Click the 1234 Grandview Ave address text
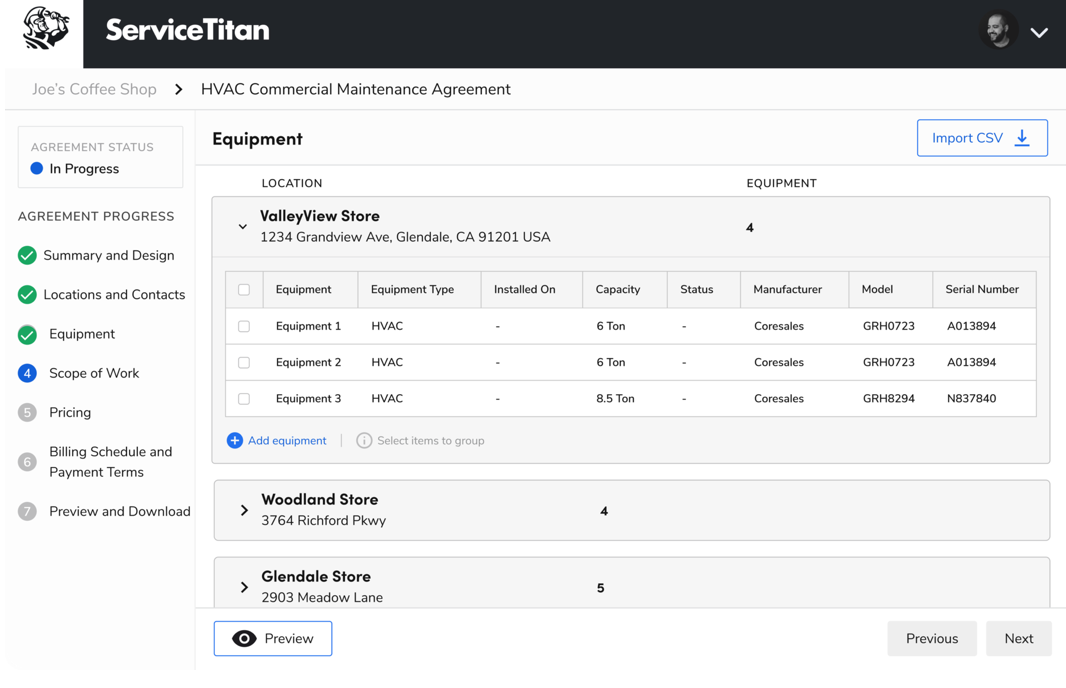 pyautogui.click(x=405, y=237)
